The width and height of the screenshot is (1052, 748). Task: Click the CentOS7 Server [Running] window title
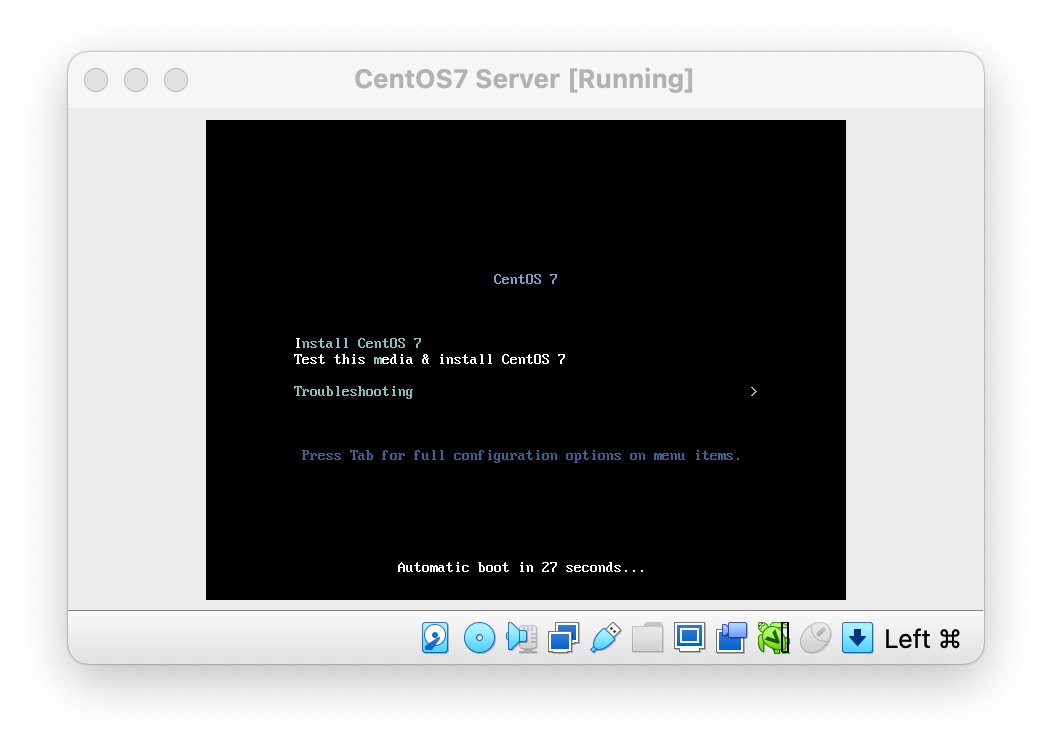pyautogui.click(x=523, y=79)
